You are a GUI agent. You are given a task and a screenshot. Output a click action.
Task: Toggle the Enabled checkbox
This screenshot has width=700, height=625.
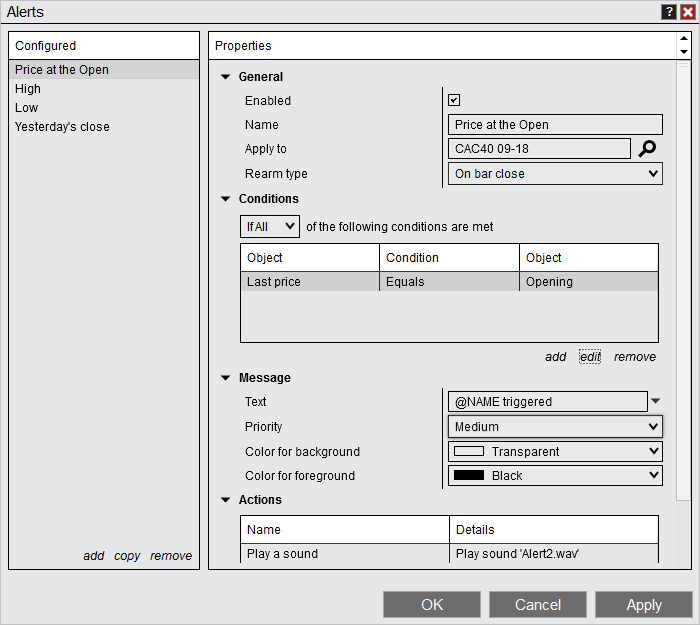tap(454, 100)
